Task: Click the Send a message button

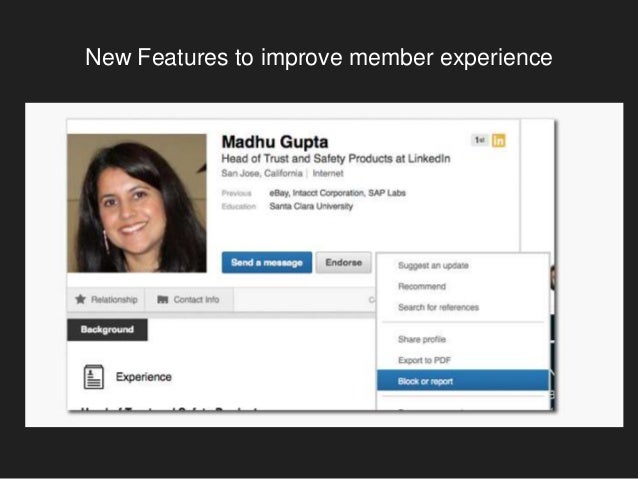Action: (267, 262)
